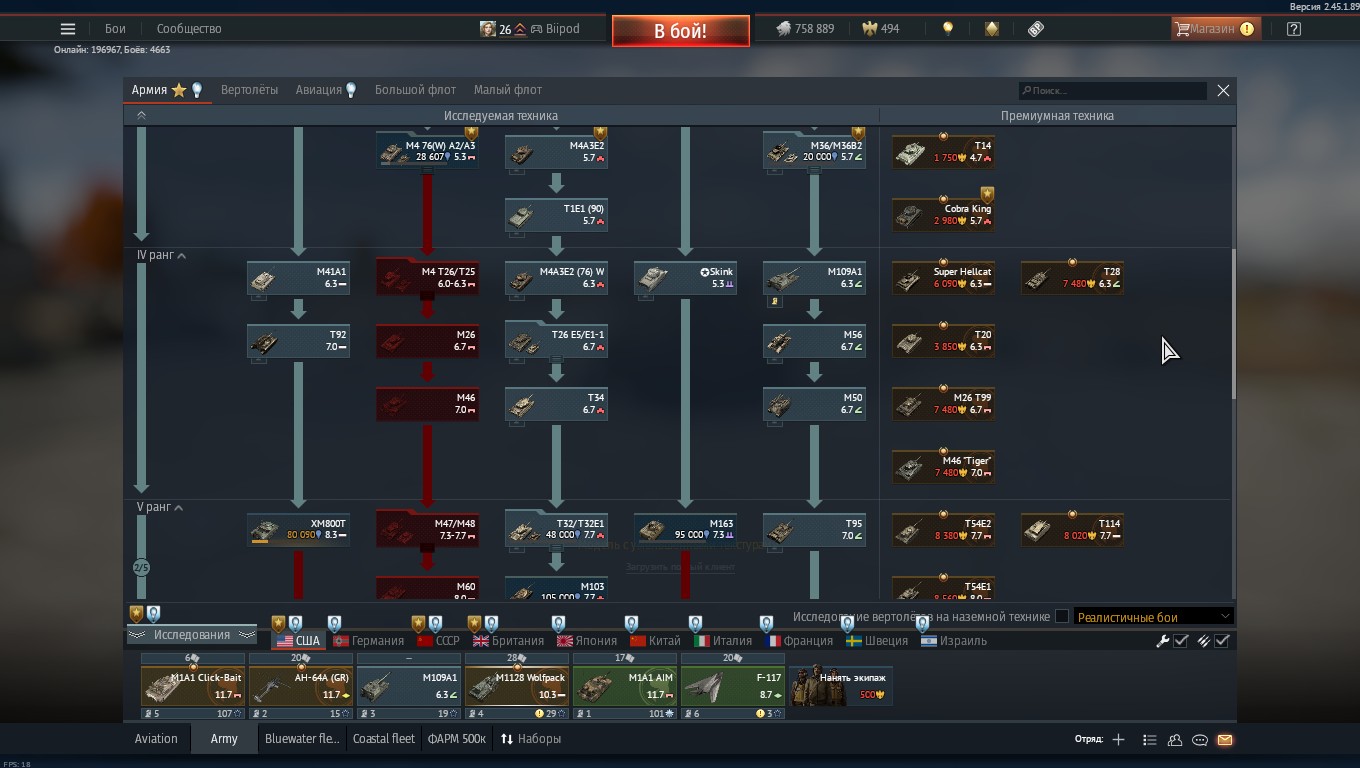Switch to the Coastal fleet preset
The width and height of the screenshot is (1360, 768).
click(384, 740)
